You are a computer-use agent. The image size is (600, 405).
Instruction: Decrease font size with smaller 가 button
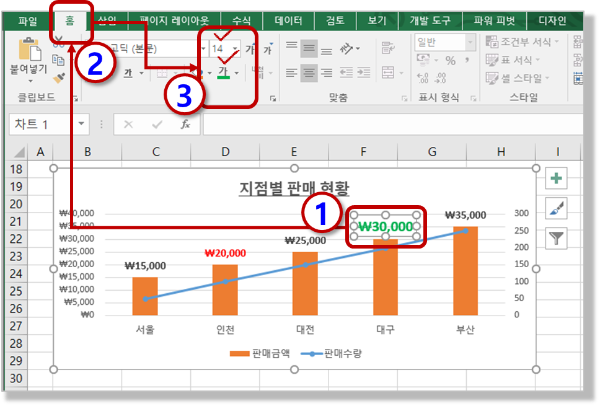tap(268, 49)
